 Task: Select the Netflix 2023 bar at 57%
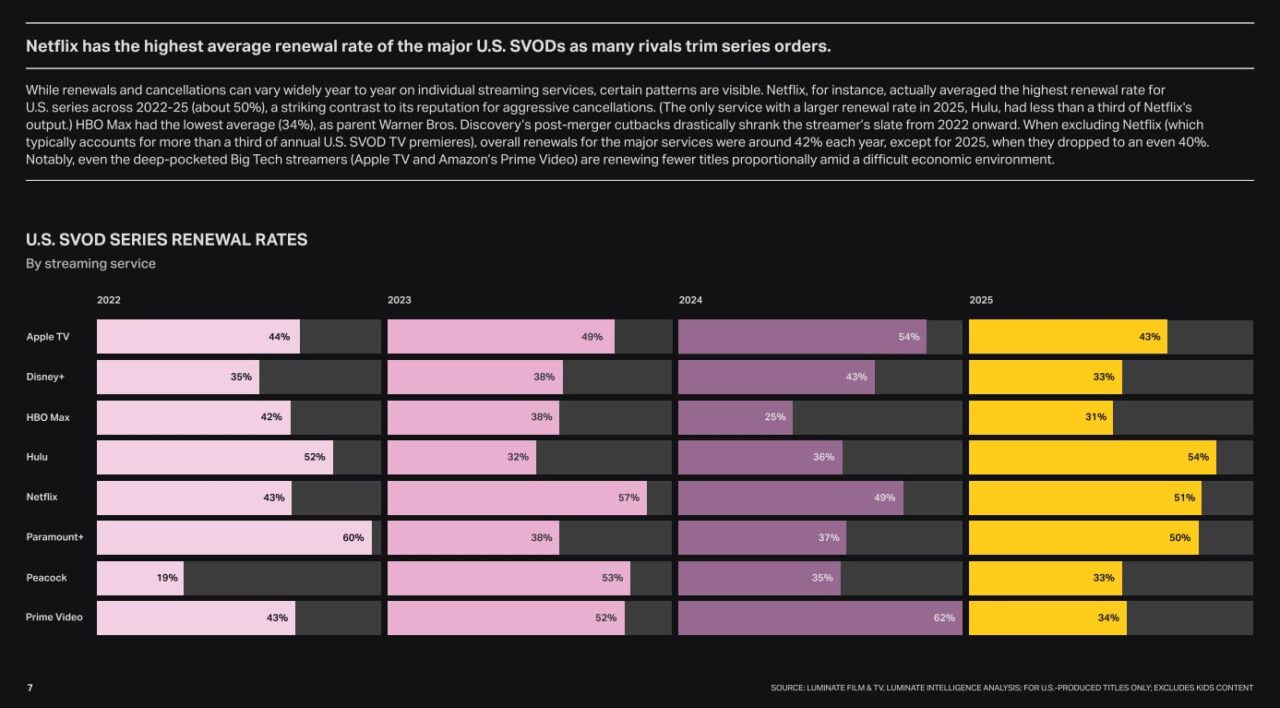(x=517, y=498)
